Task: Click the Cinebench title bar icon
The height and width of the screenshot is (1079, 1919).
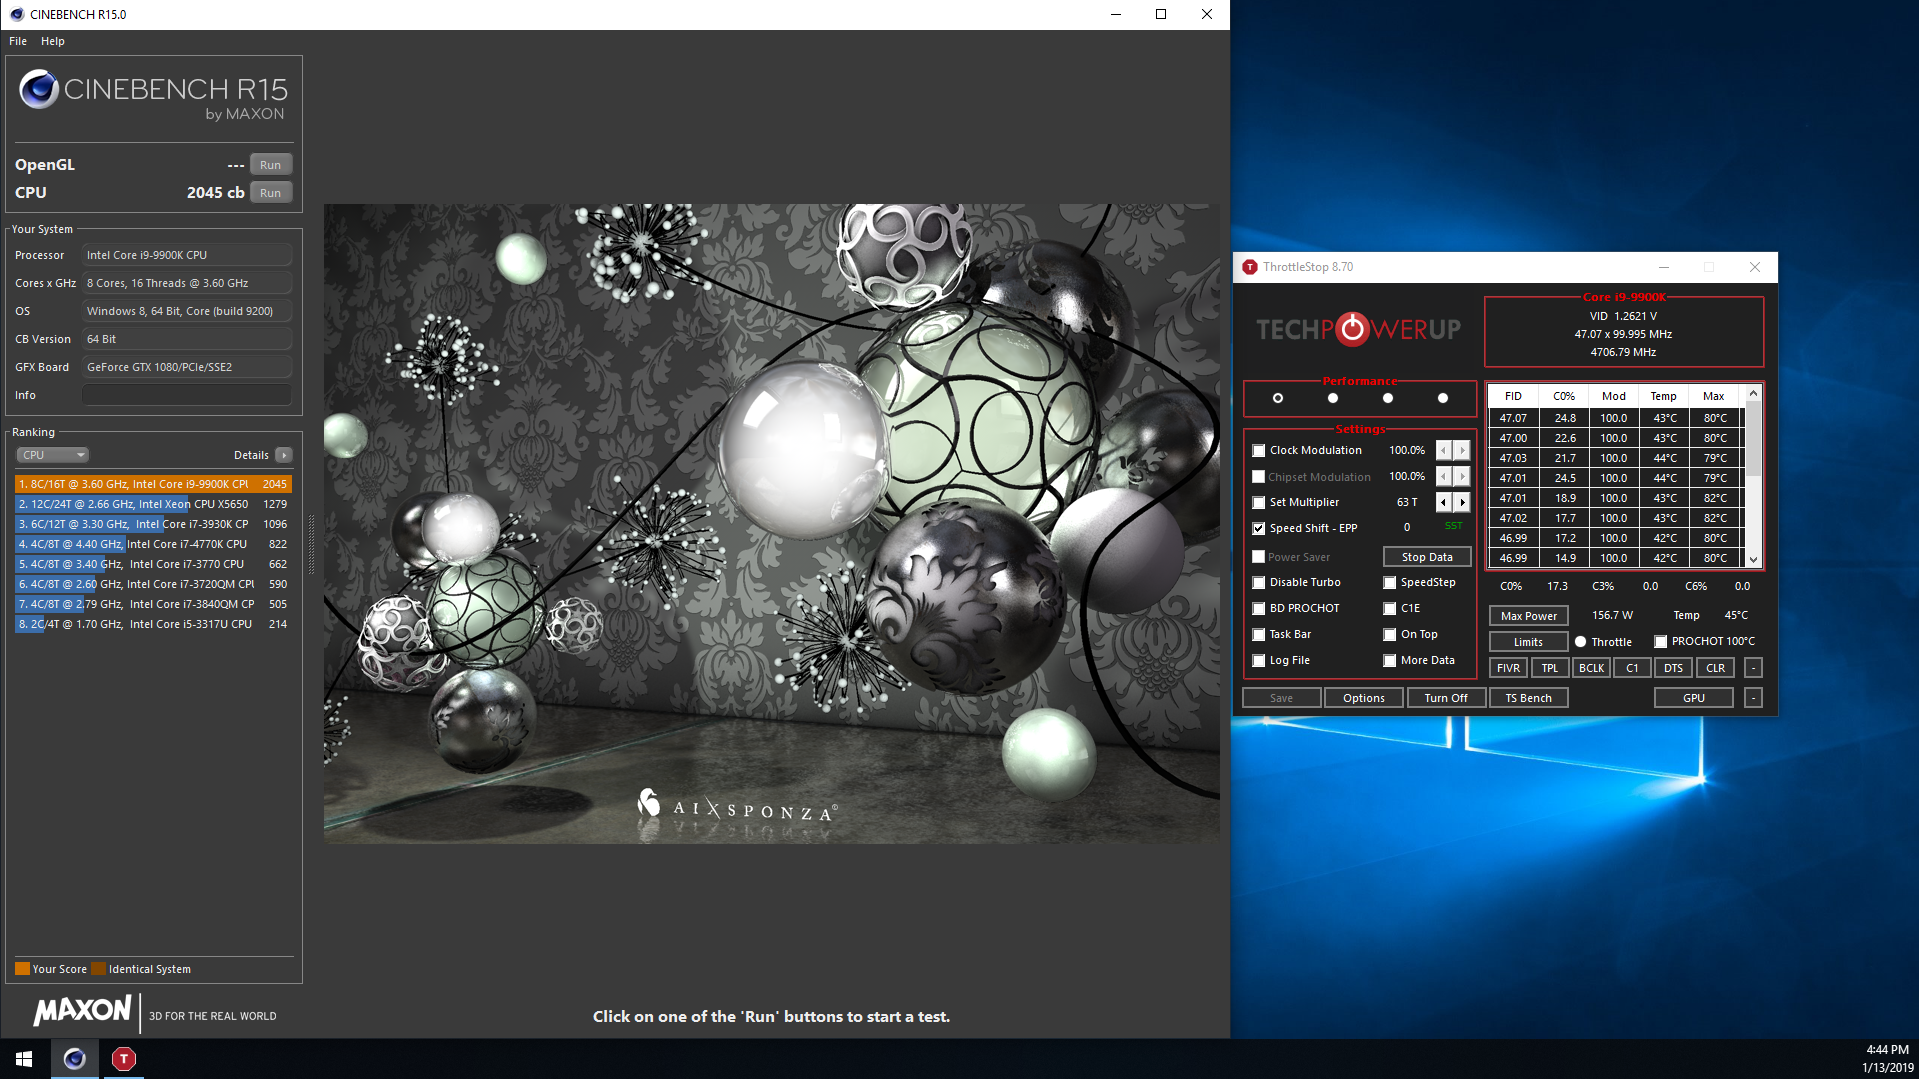Action: 16,14
